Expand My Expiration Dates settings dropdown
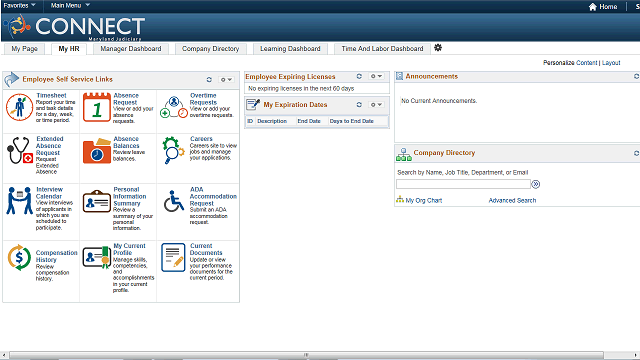 coord(376,105)
